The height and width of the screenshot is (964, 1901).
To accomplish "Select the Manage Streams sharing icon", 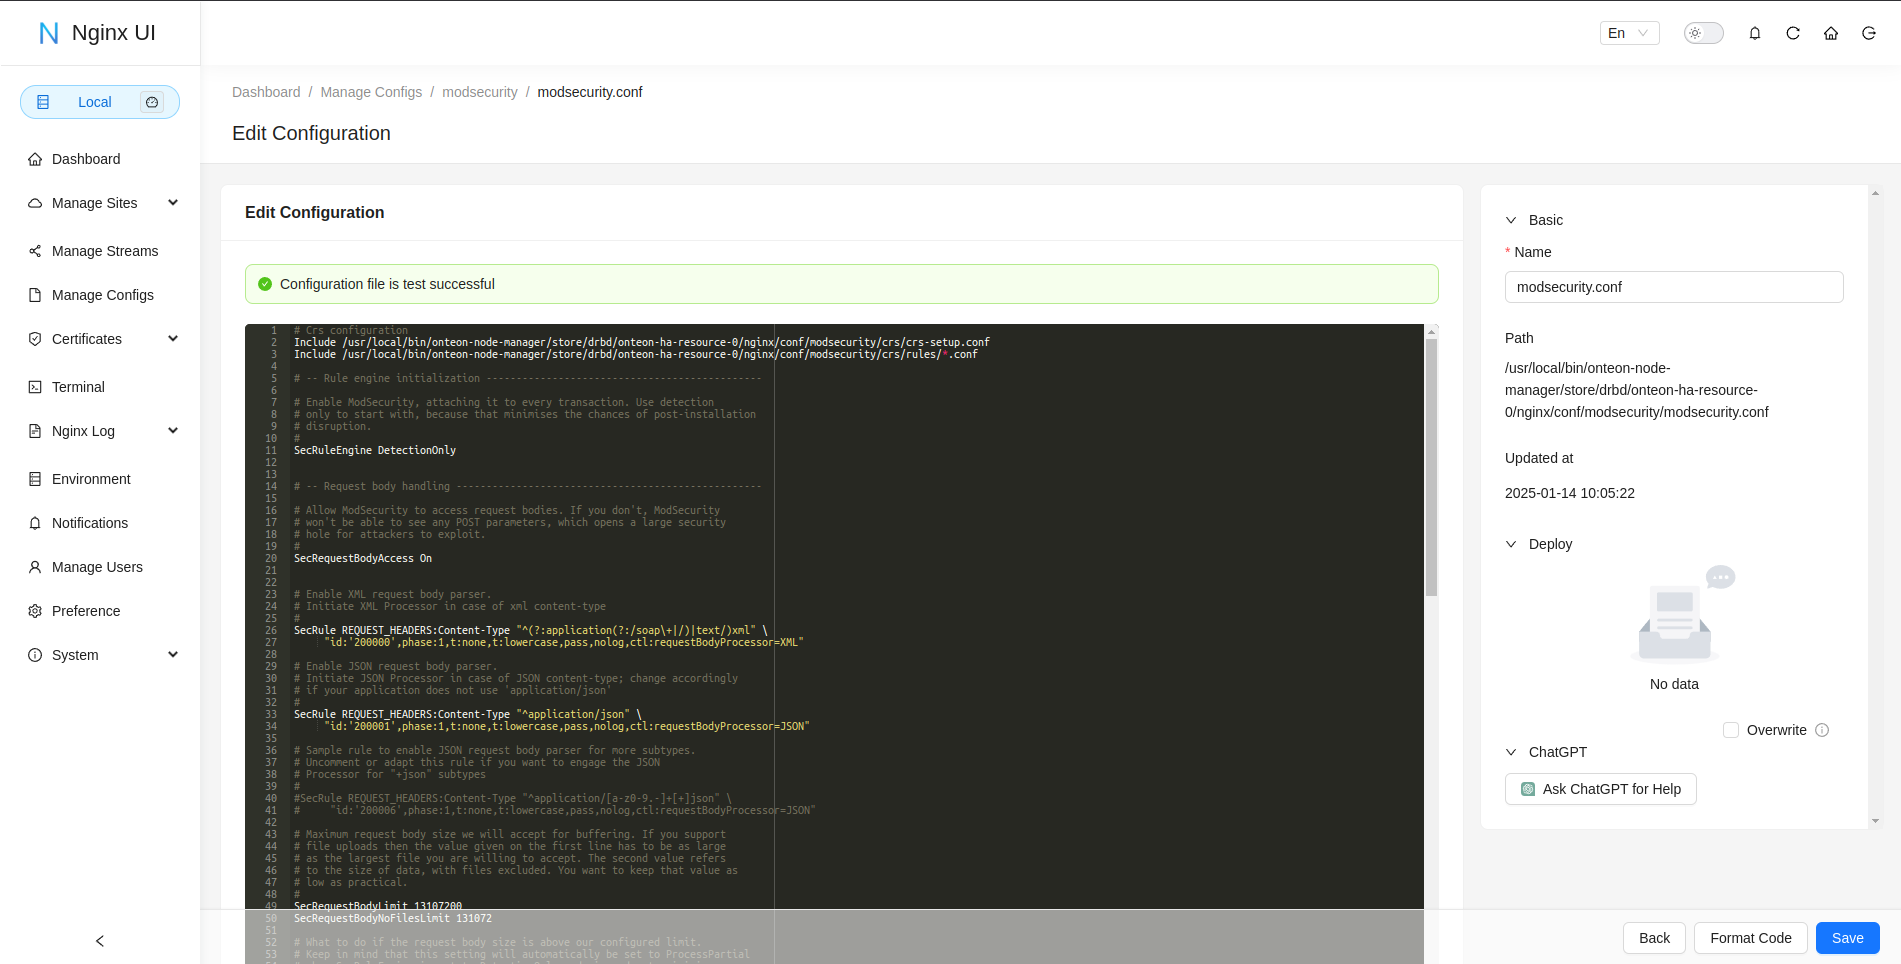I will [34, 250].
